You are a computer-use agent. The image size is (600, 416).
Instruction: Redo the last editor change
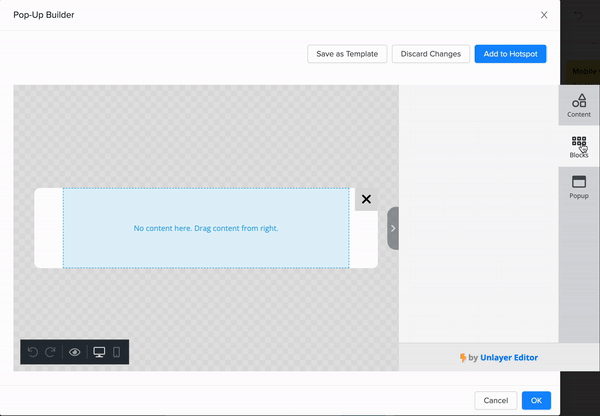[51, 352]
